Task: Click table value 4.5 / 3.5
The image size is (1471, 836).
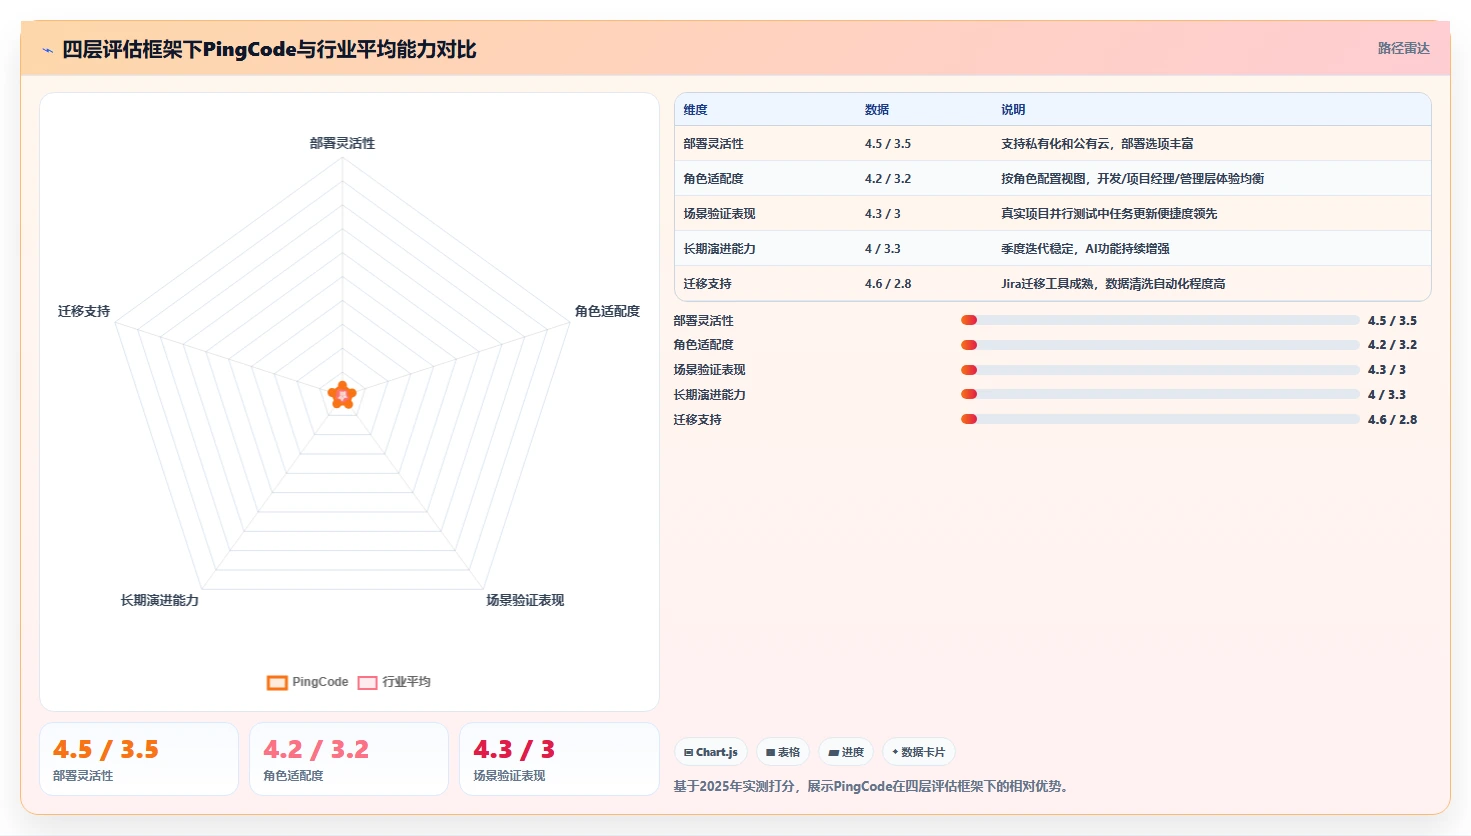Action: 888,144
